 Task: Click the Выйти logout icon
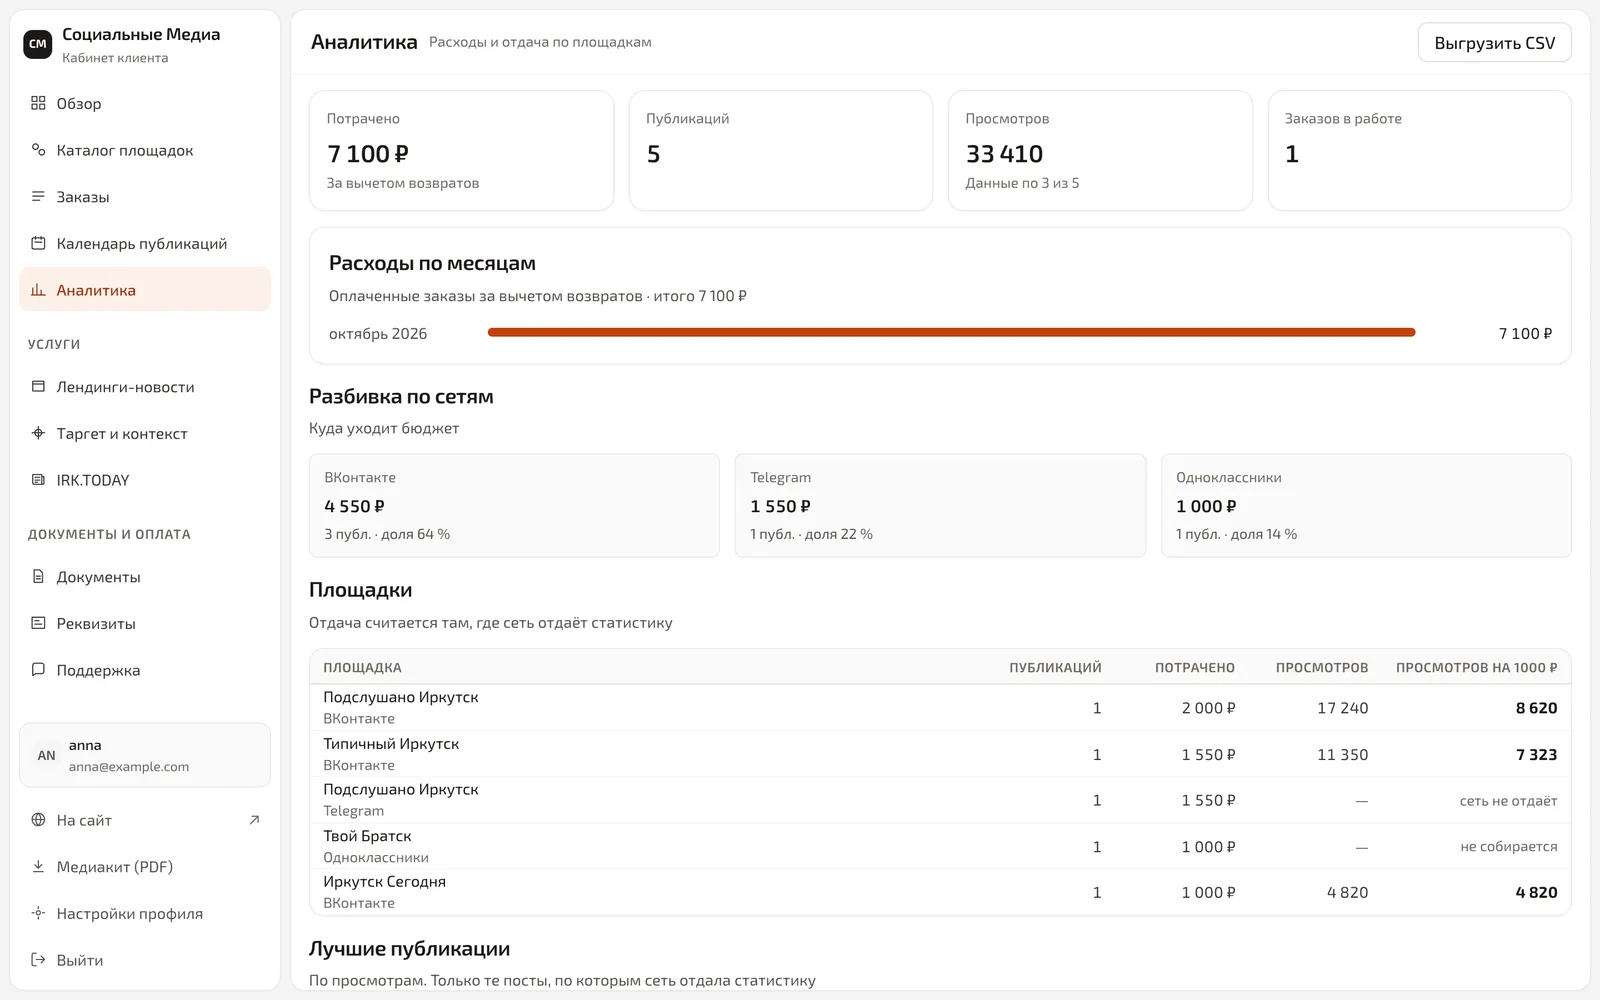tap(38, 960)
